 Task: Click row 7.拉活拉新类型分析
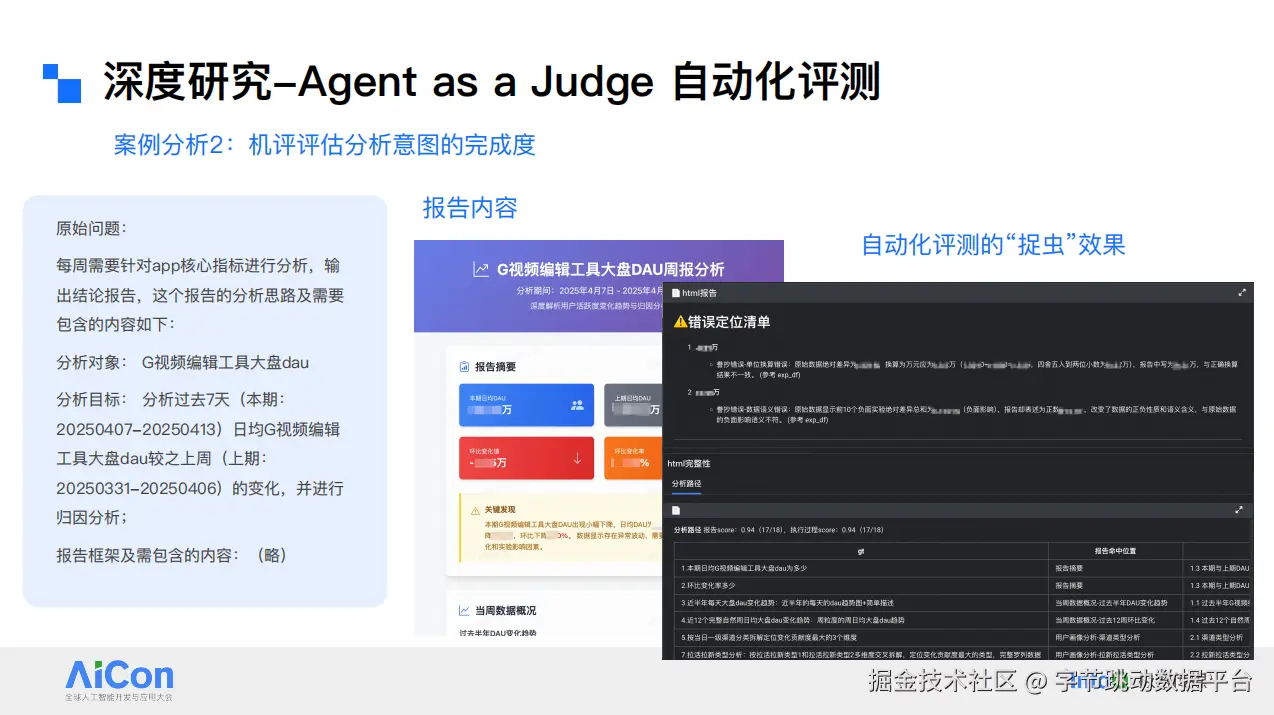tap(861, 654)
